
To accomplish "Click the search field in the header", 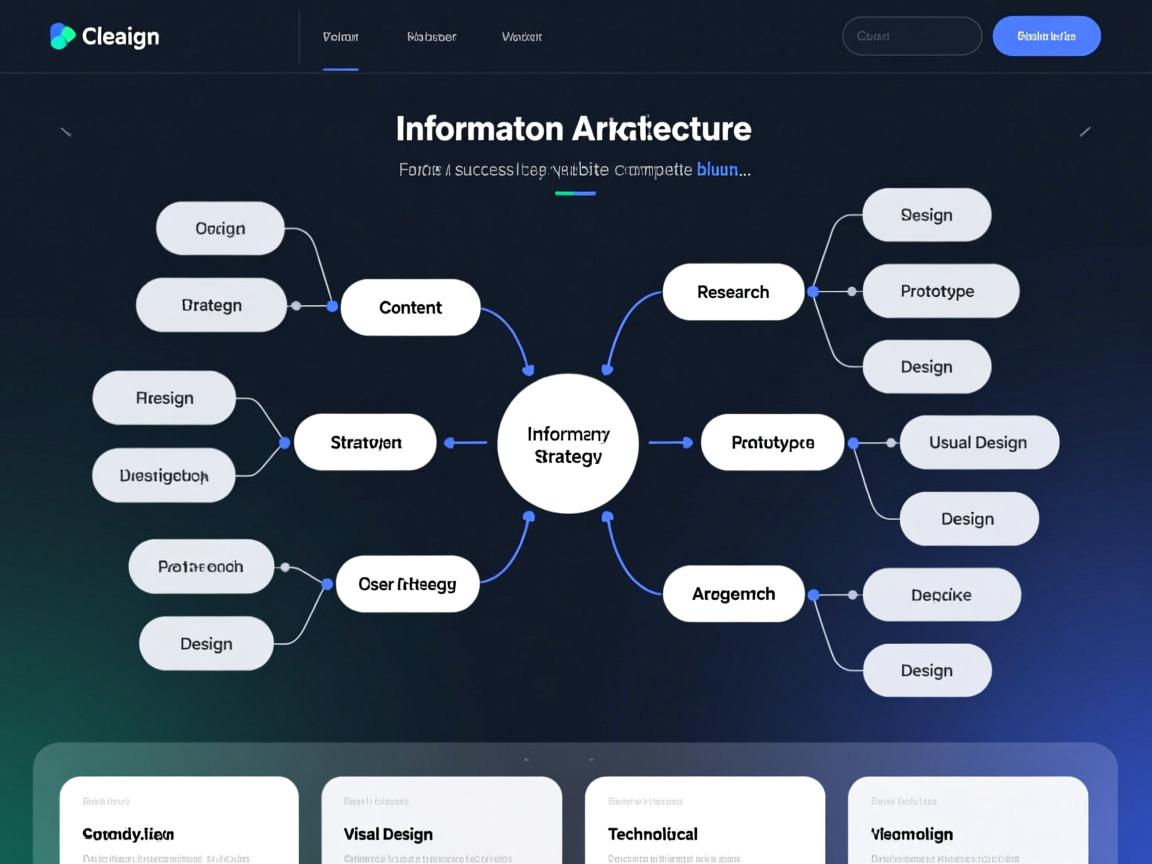I will [911, 35].
